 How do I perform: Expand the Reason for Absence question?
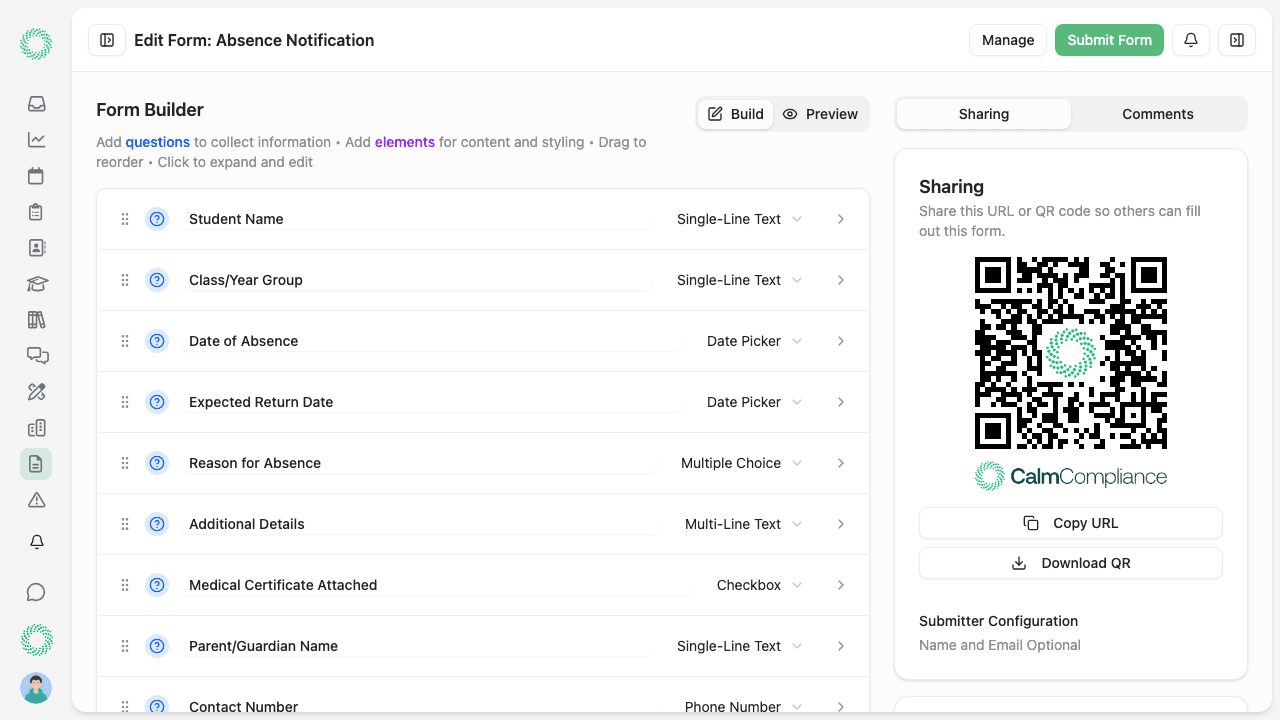pos(840,463)
